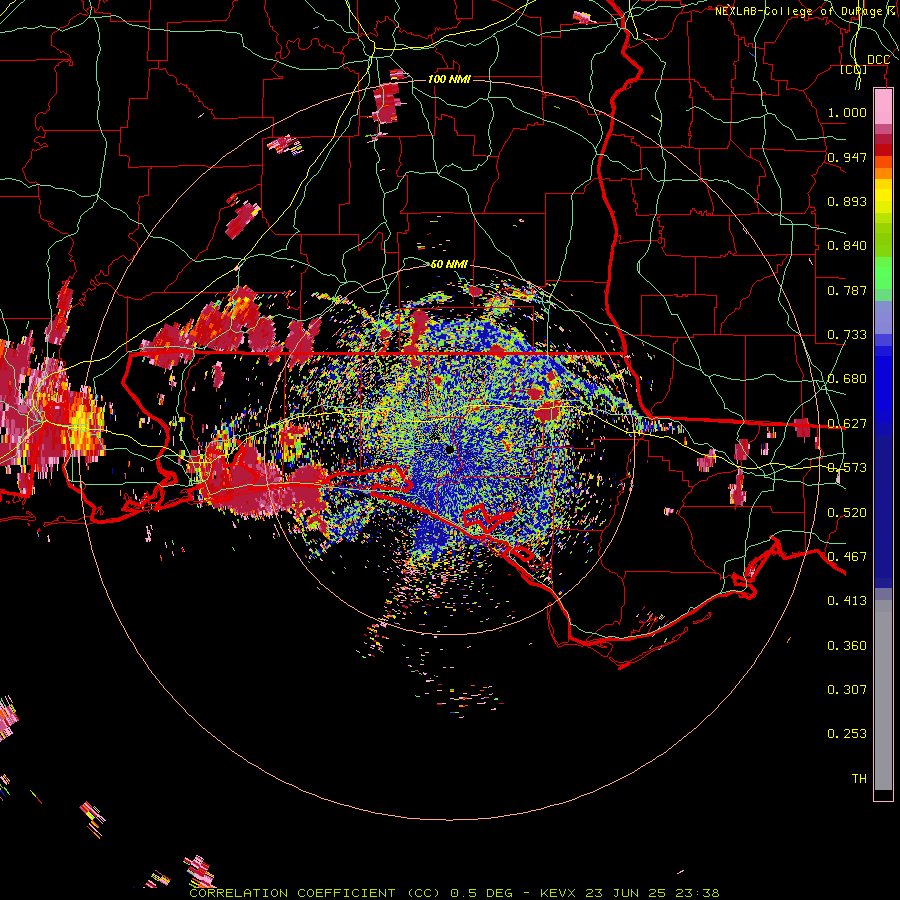Select the 0.467 legend value
Viewport: 900px width, 900px height.
847,556
